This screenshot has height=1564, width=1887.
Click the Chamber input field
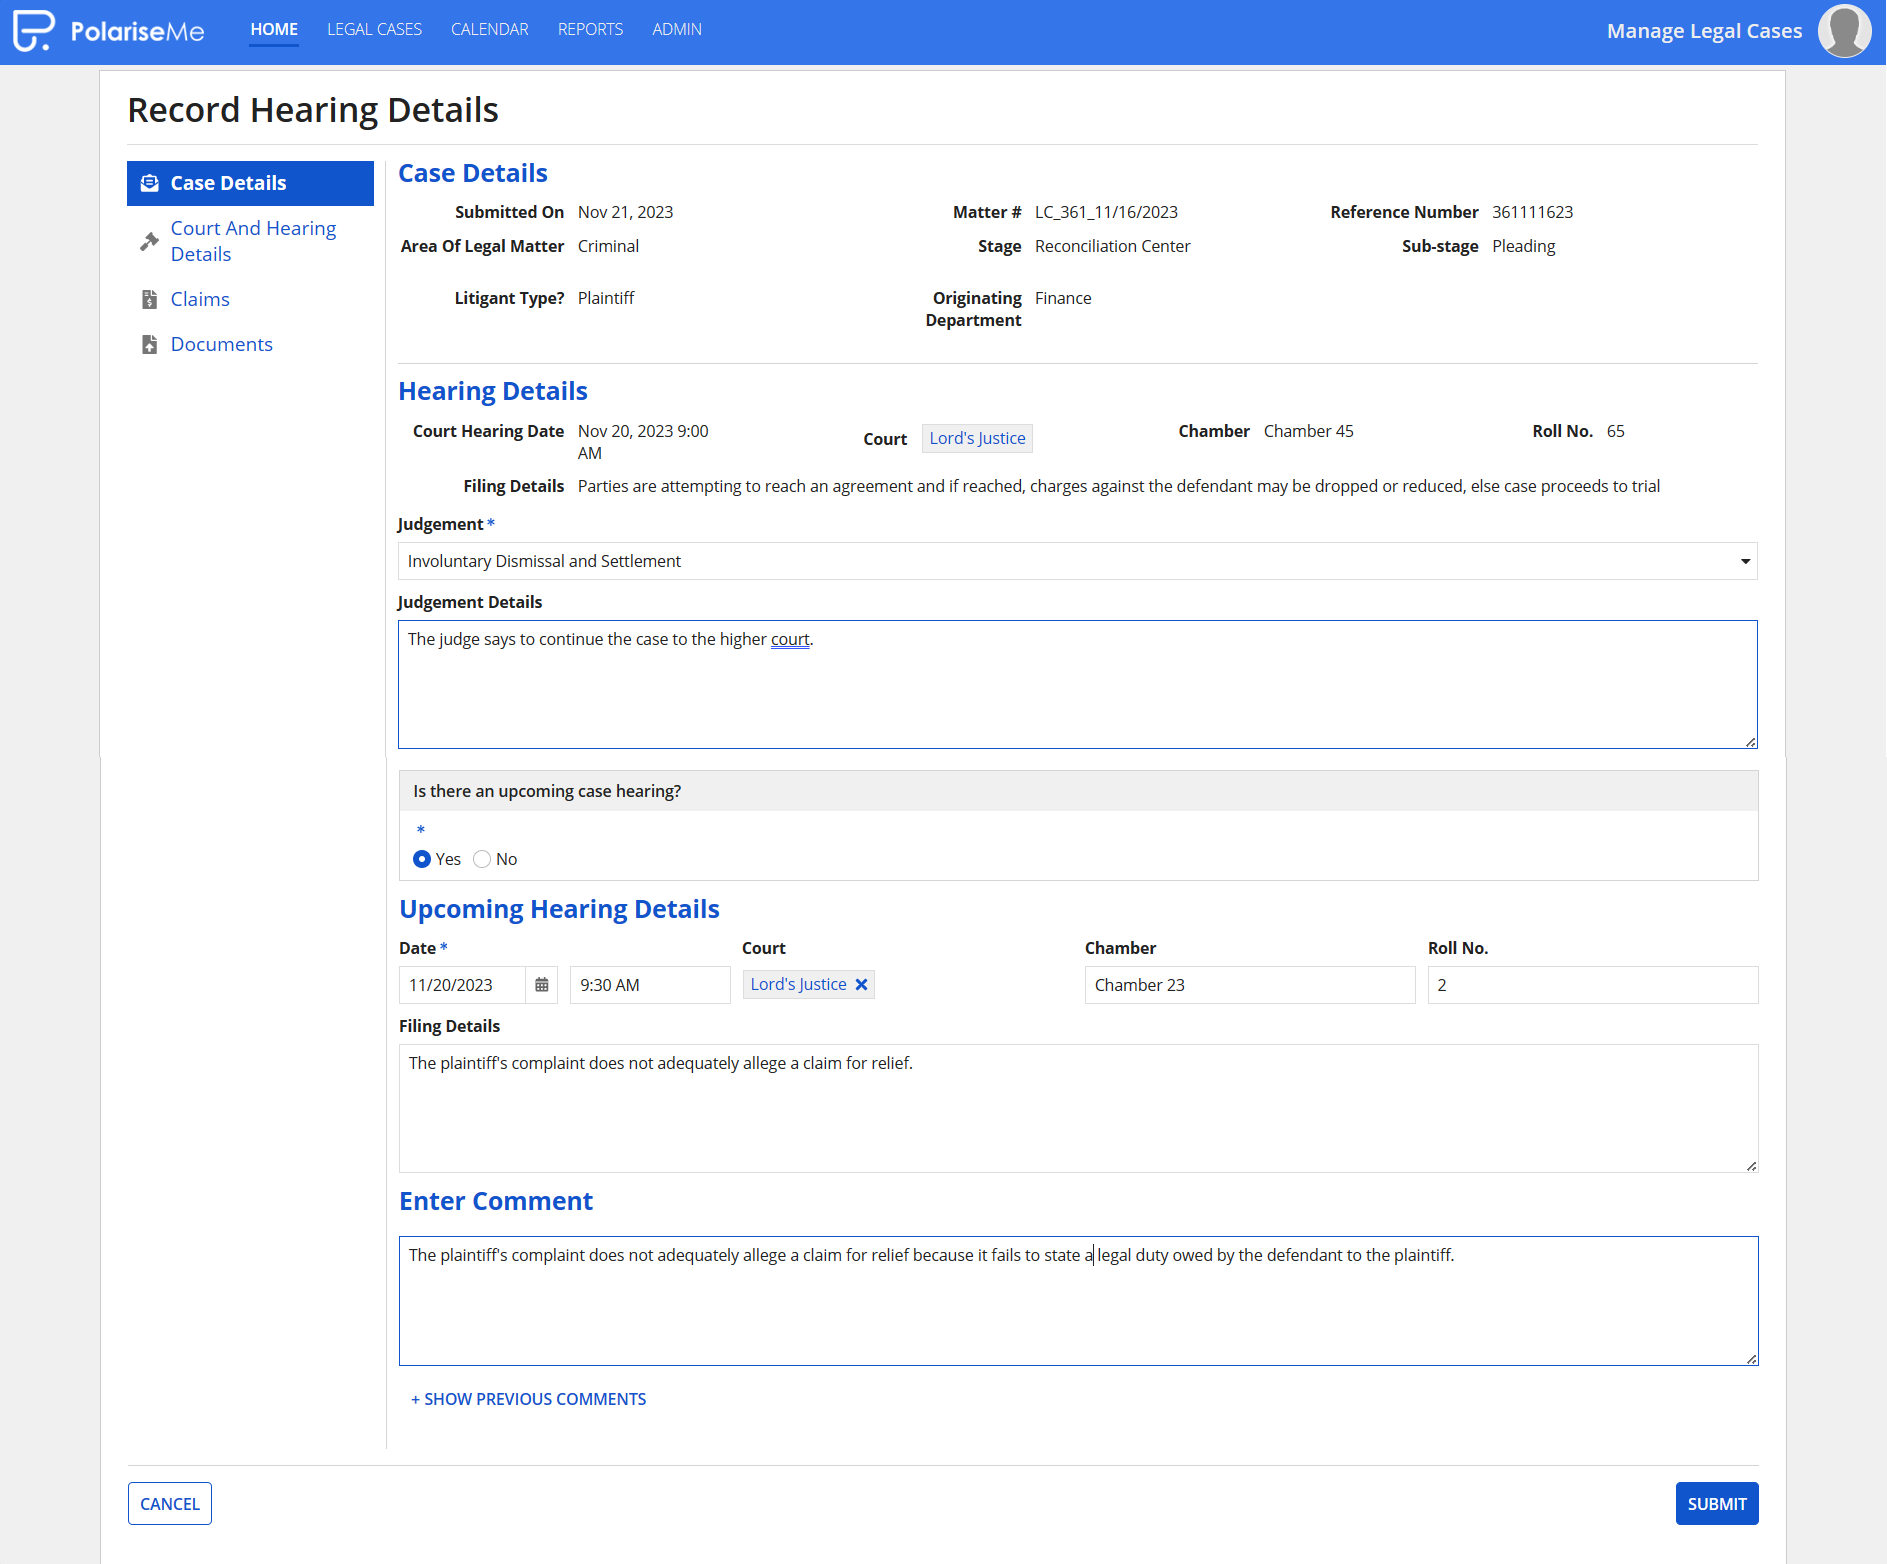tap(1249, 985)
